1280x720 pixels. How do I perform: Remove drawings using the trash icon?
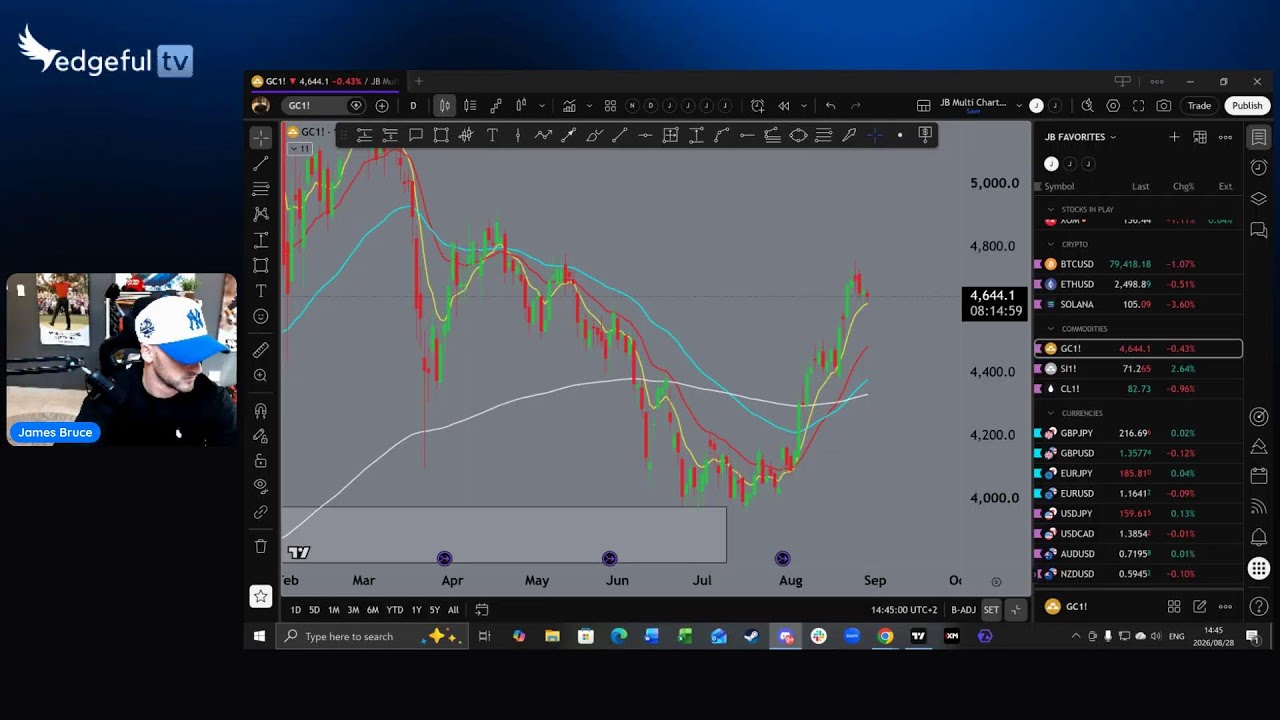tap(261, 546)
